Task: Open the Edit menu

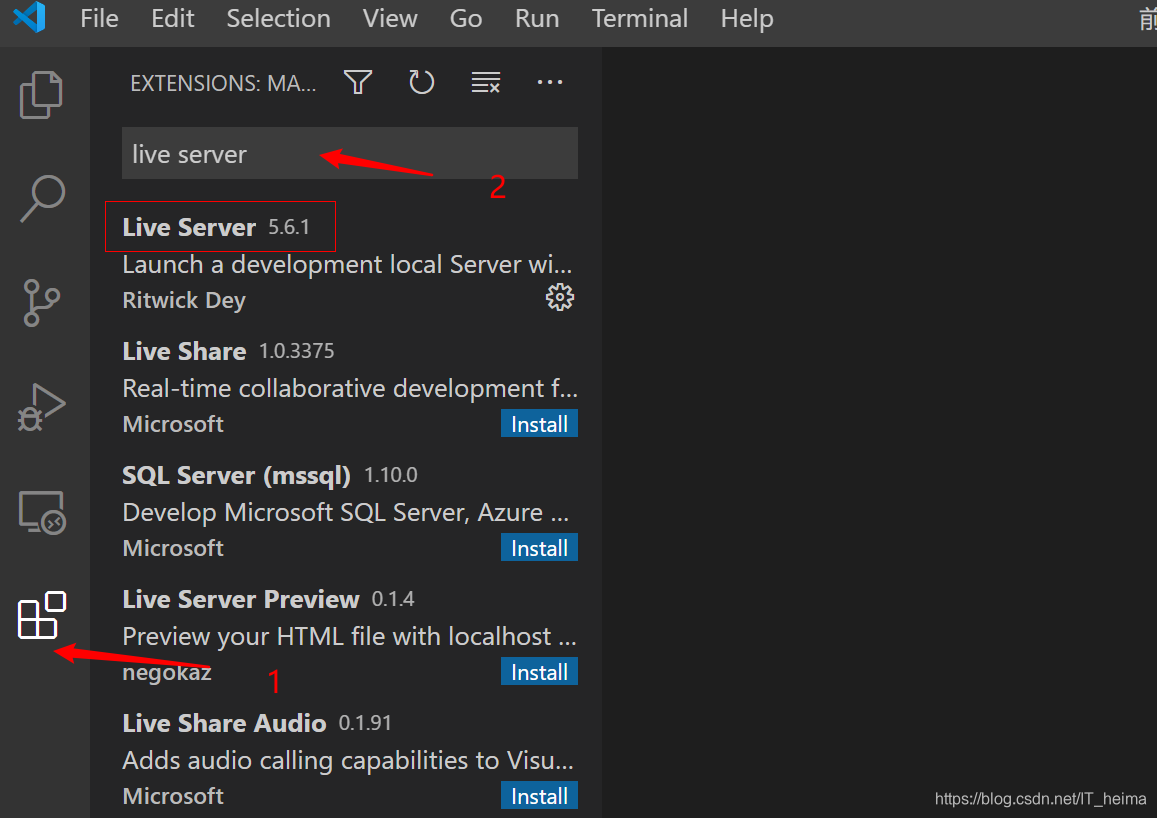Action: pyautogui.click(x=173, y=18)
